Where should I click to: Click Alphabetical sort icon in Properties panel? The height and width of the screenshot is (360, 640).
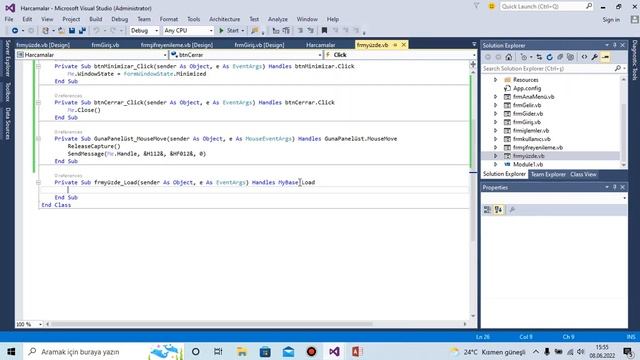(498, 210)
